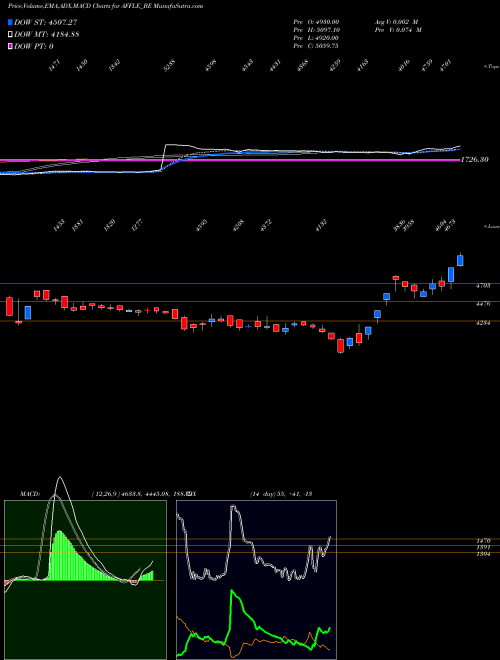Click the 'Pre L: 4920.00' value
500x660 pixels.
pyautogui.click(x=316, y=38)
